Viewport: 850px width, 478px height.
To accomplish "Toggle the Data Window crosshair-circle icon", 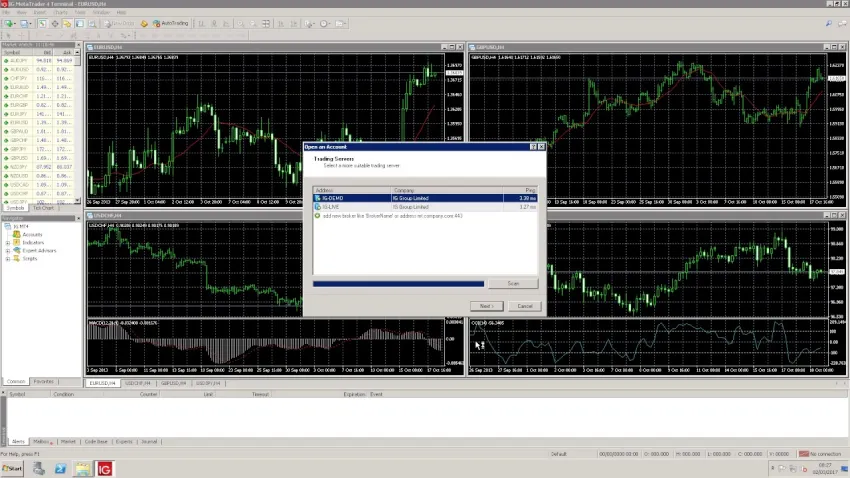I will coord(55,23).
